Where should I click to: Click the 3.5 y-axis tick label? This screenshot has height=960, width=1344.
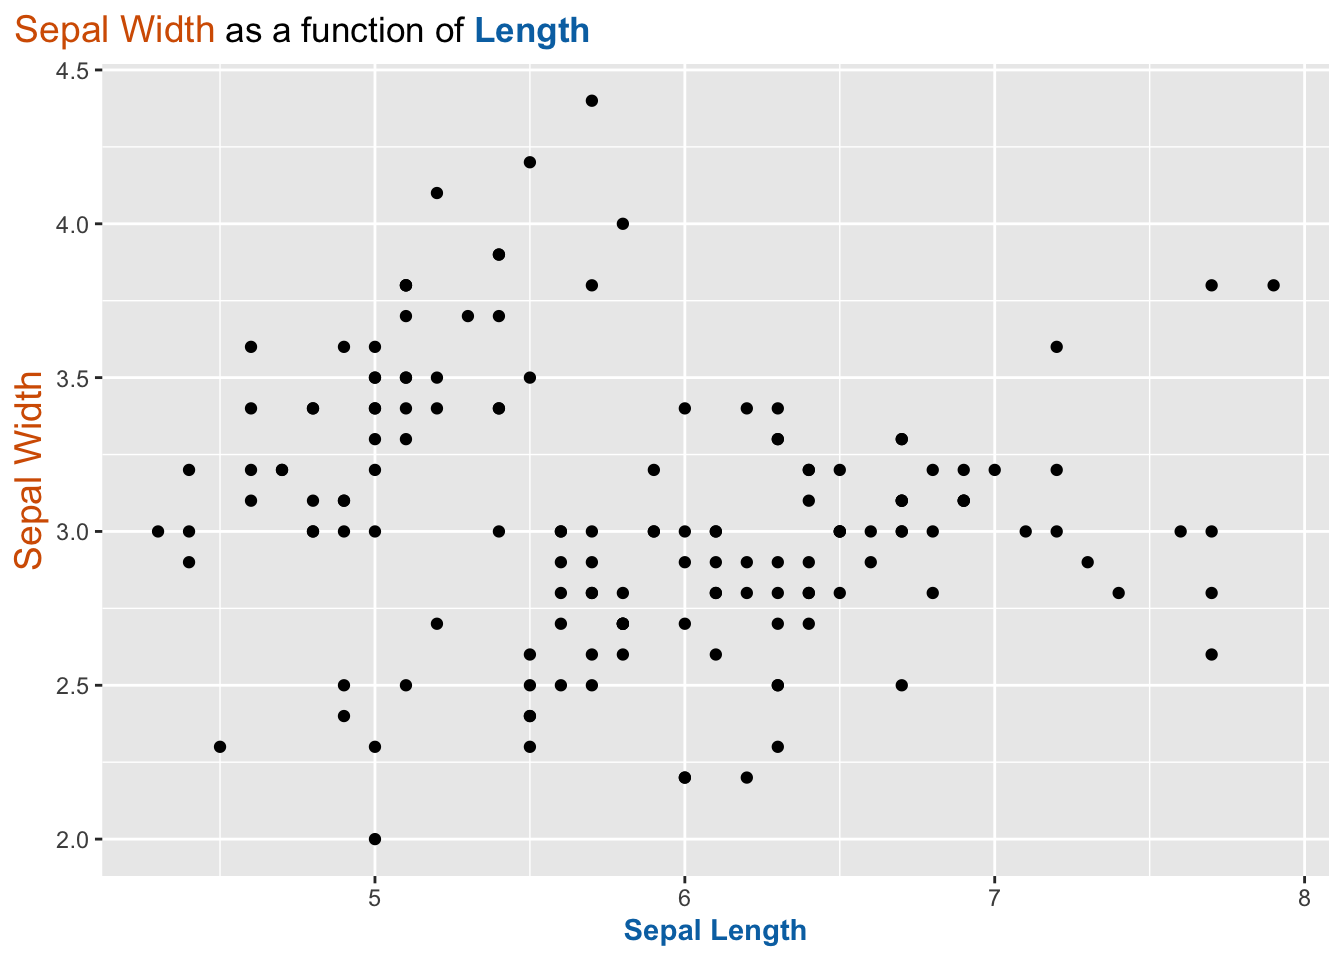click(74, 378)
